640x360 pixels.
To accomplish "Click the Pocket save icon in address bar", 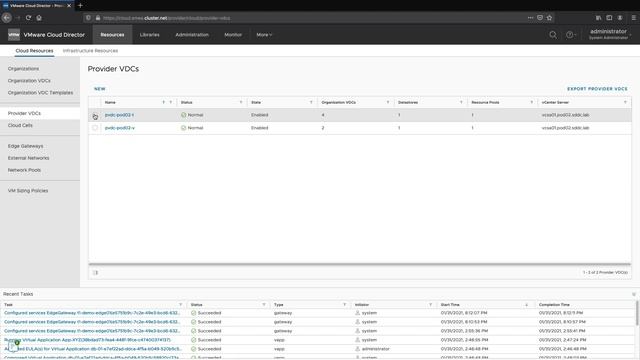I will (x=540, y=18).
